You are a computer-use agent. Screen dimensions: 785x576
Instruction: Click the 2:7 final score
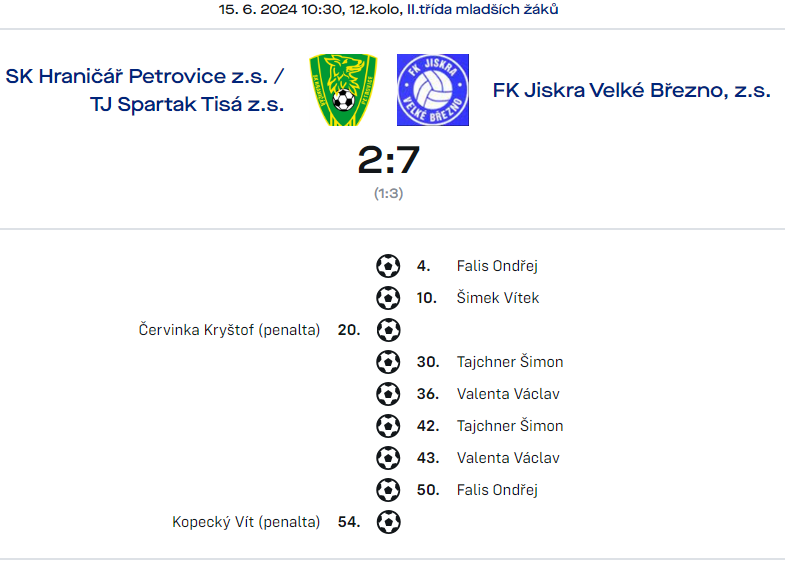(x=388, y=160)
